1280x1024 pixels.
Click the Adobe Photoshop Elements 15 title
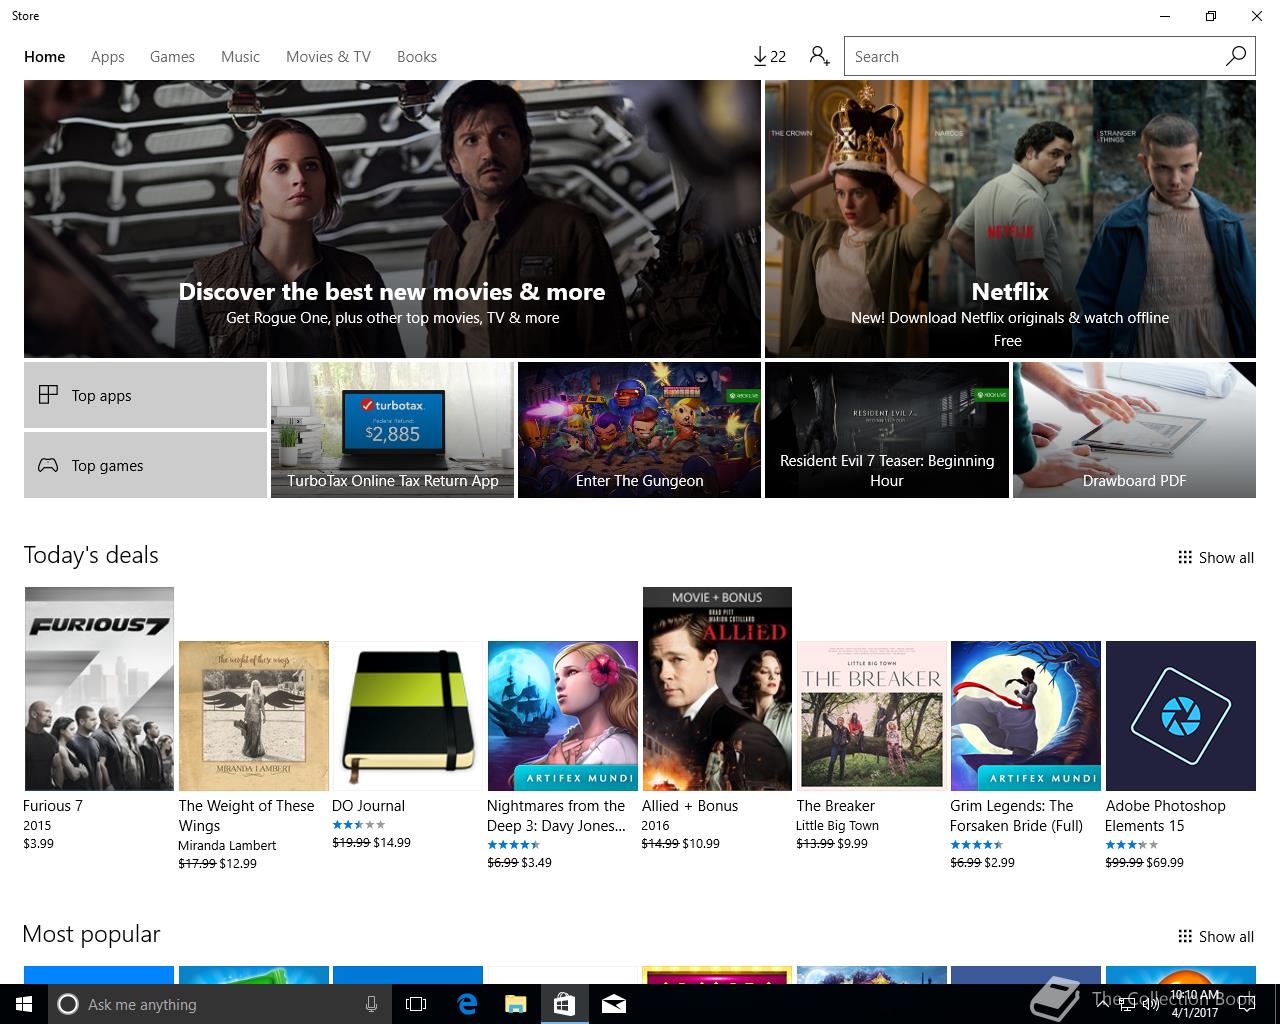click(x=1165, y=816)
